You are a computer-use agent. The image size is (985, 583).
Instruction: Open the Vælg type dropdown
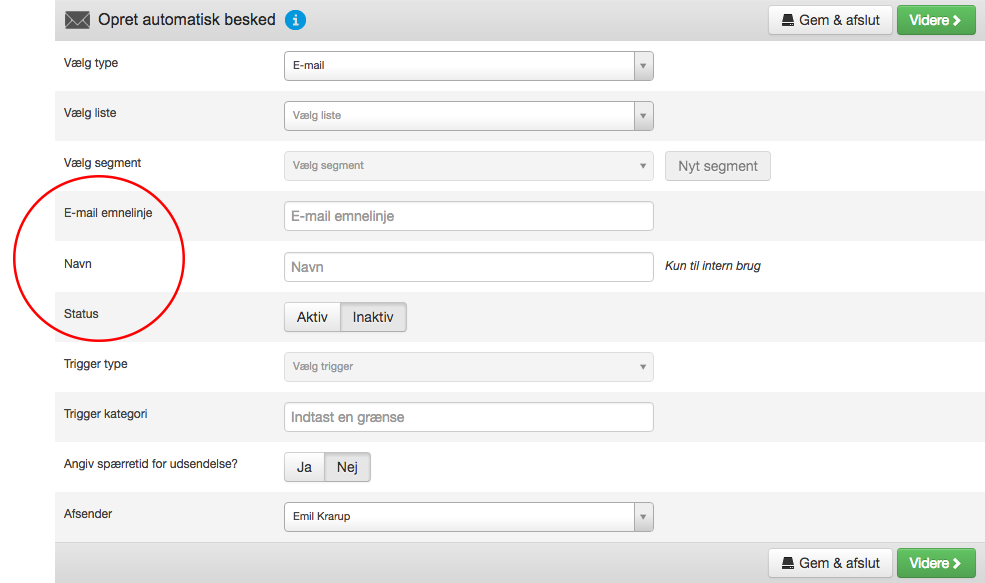469,66
